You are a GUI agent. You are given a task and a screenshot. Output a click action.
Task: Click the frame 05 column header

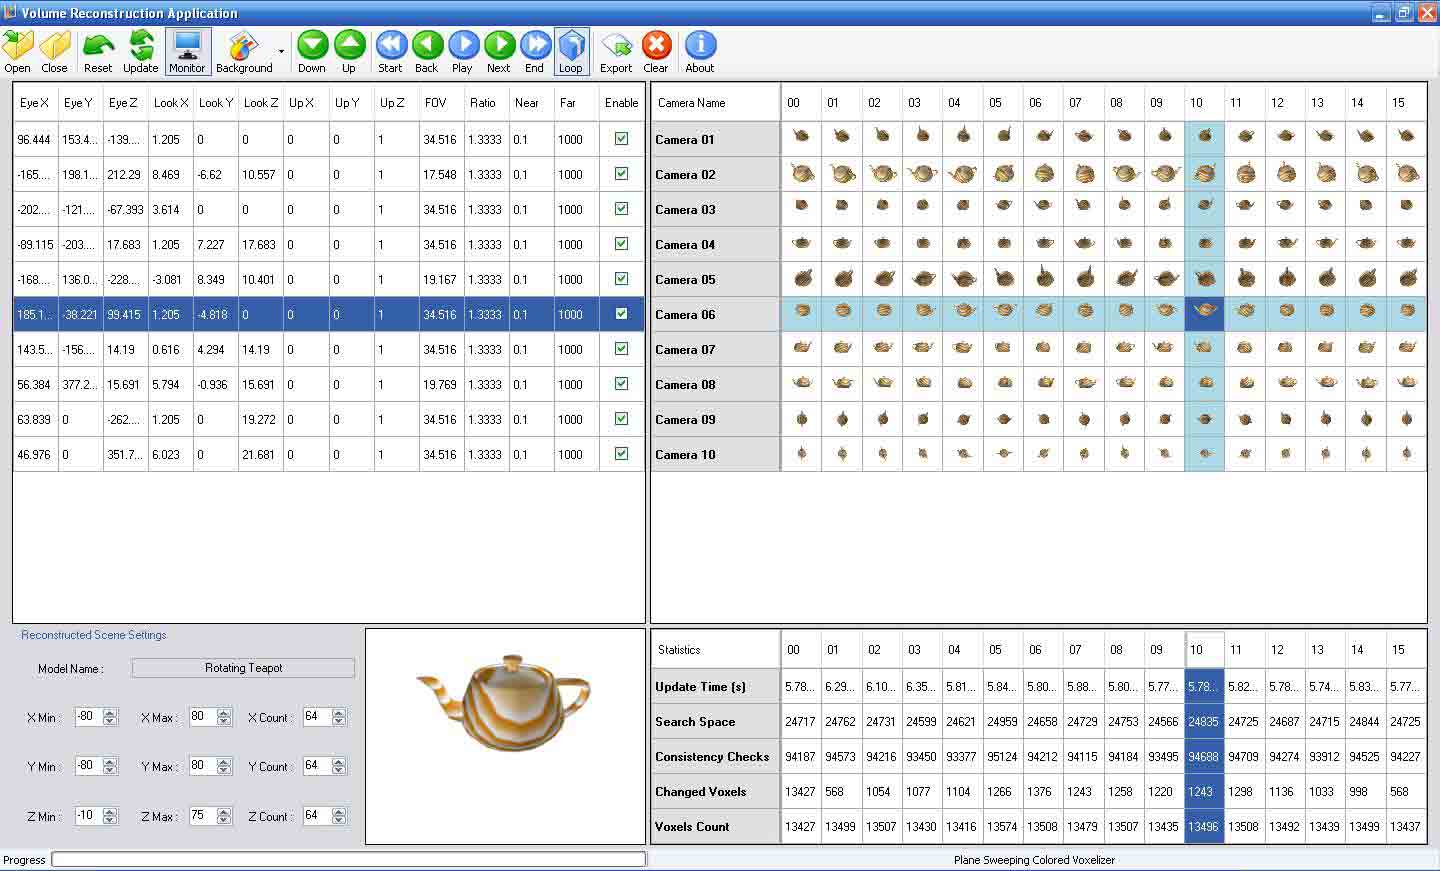pos(995,103)
